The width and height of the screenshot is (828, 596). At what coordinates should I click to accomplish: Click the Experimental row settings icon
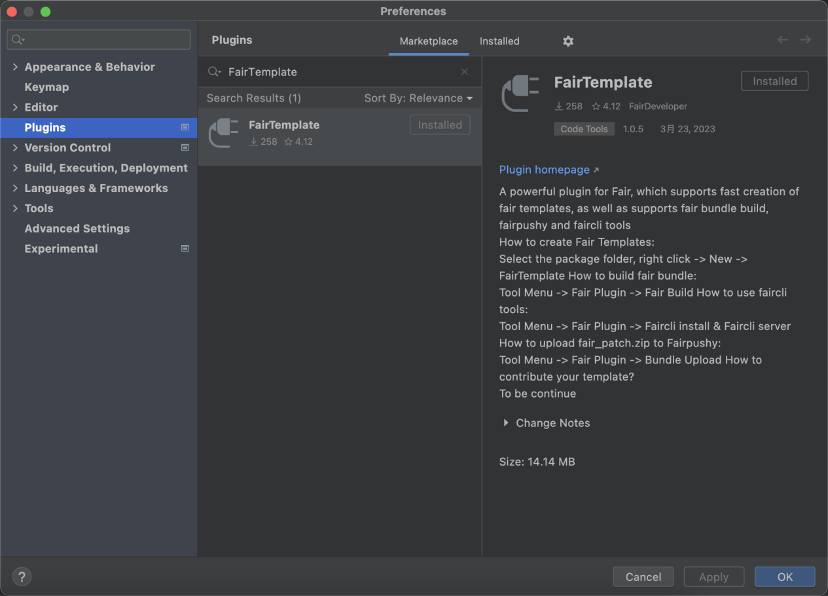coord(185,249)
